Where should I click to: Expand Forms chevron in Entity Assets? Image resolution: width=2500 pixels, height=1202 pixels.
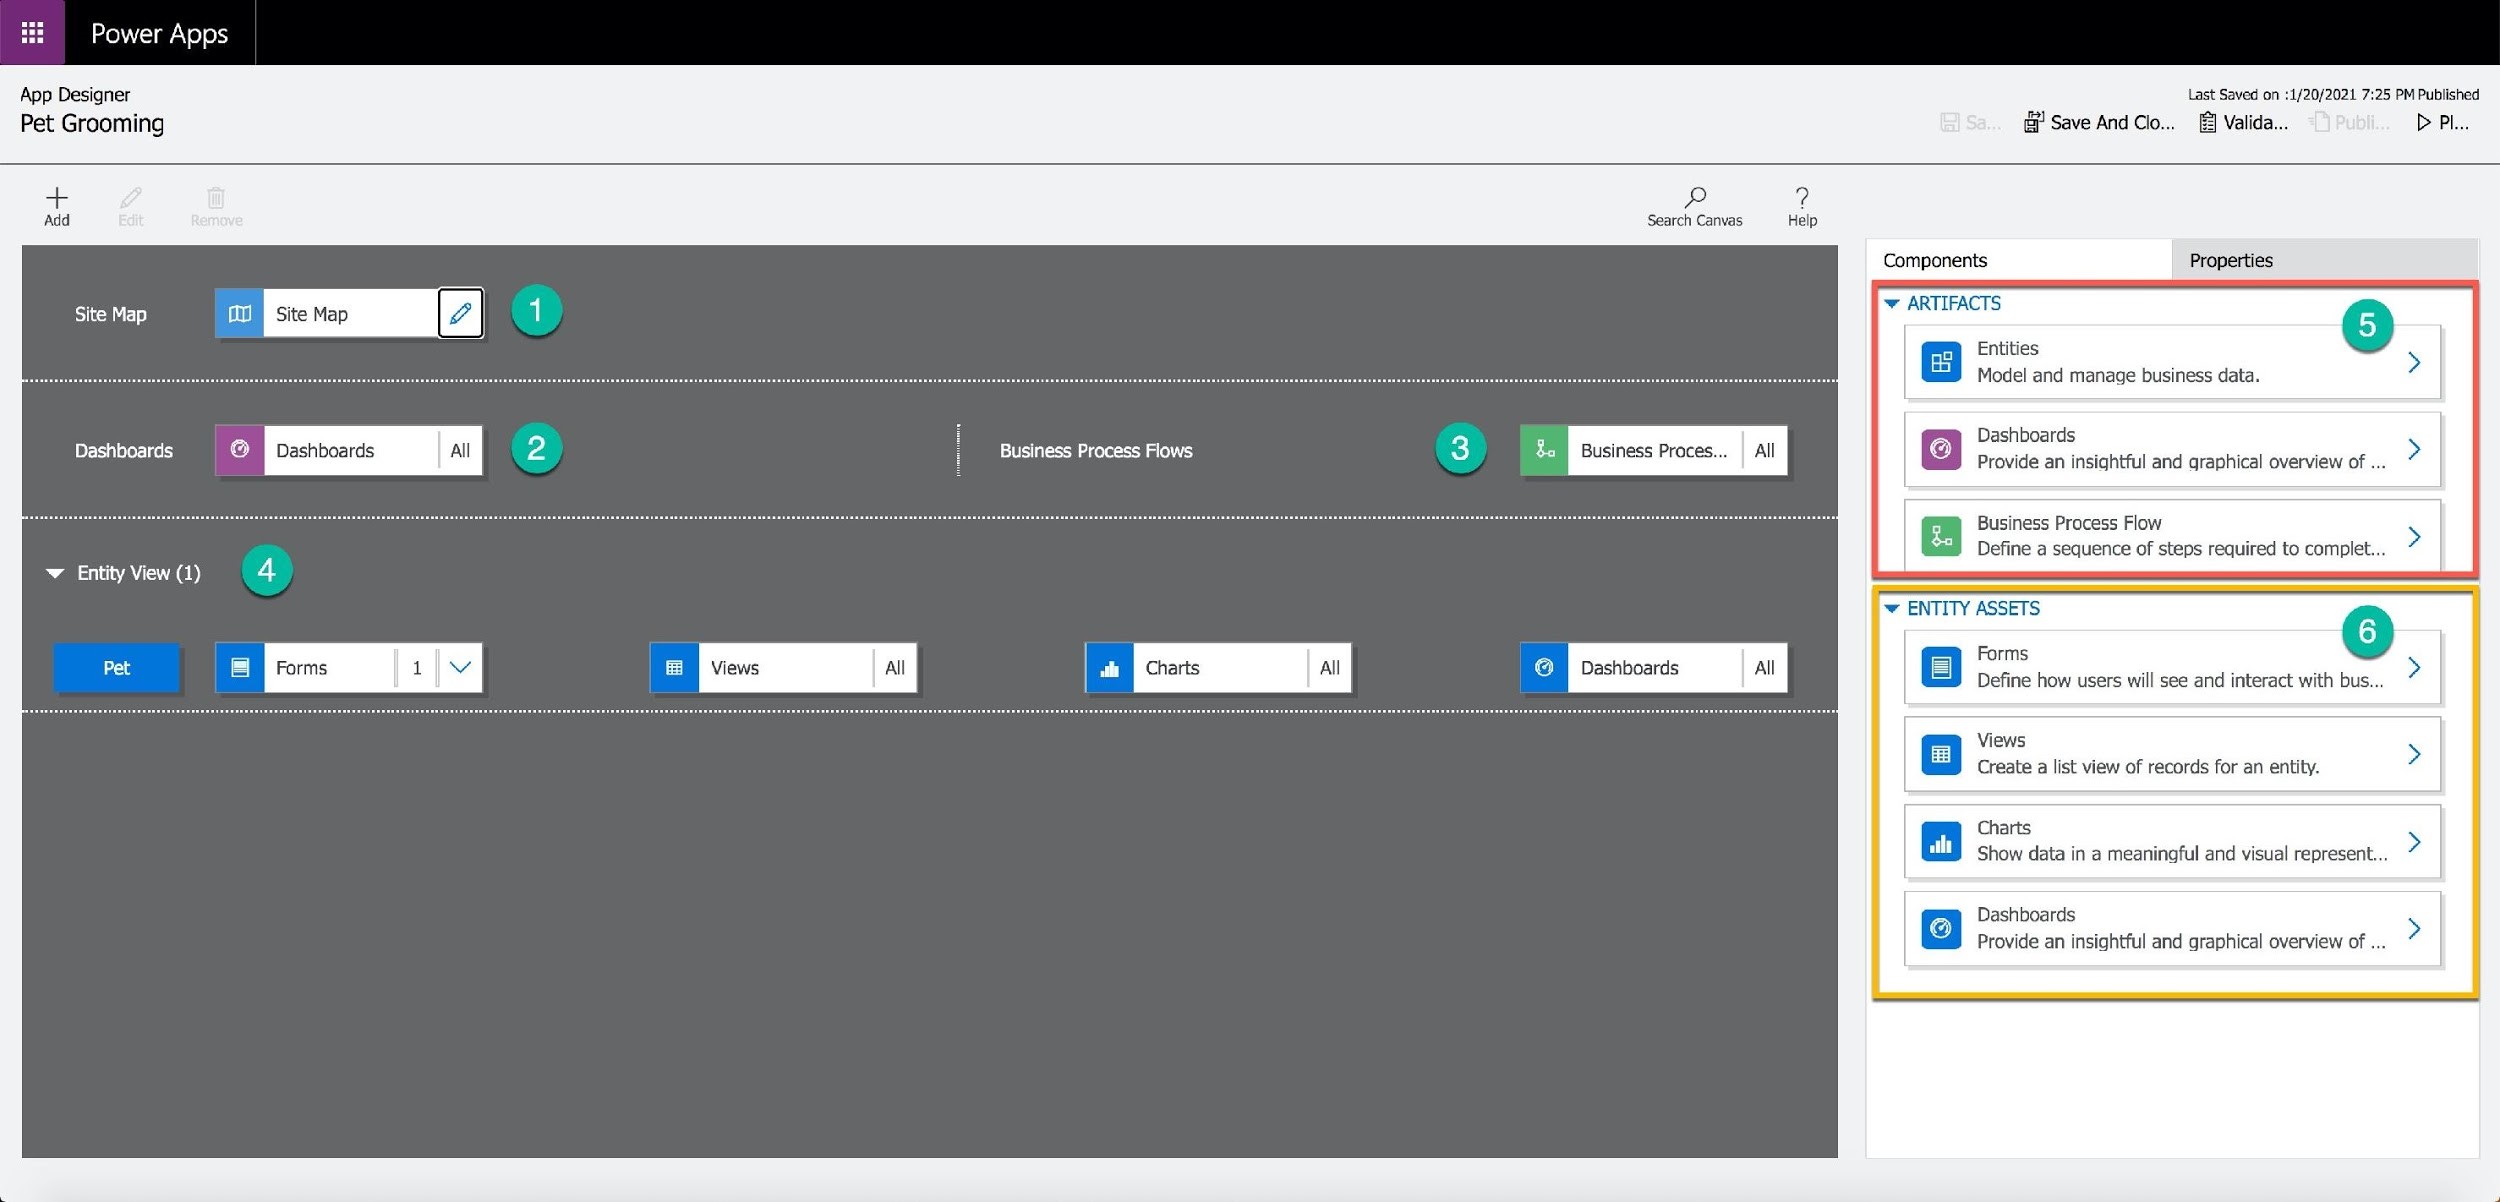click(x=2414, y=667)
